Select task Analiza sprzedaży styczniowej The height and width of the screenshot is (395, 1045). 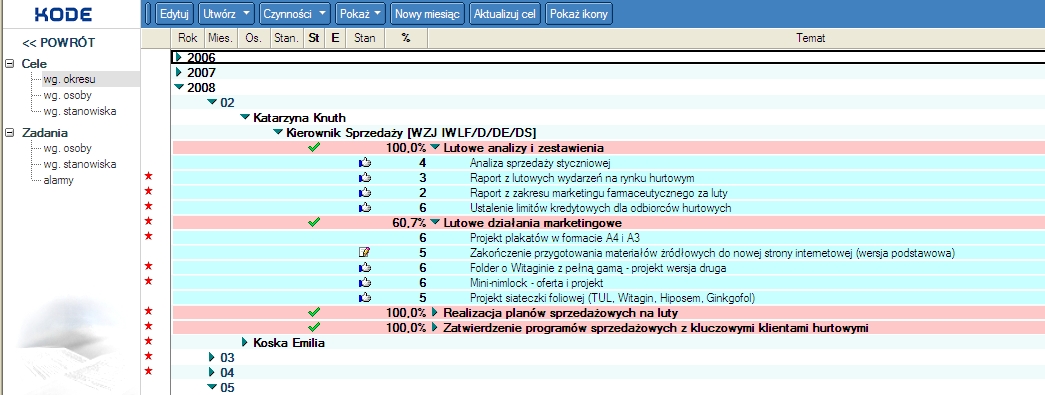540,163
